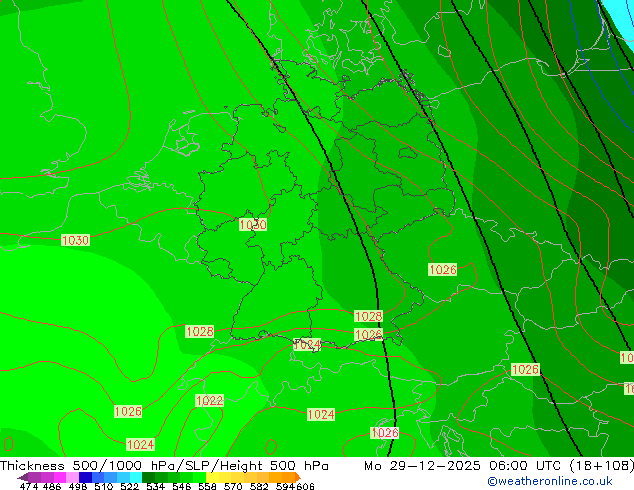
Task: Click the map title 'Thickness 500/1000 hPa/SLP/Height 500 hPa'
Action: click(164, 466)
